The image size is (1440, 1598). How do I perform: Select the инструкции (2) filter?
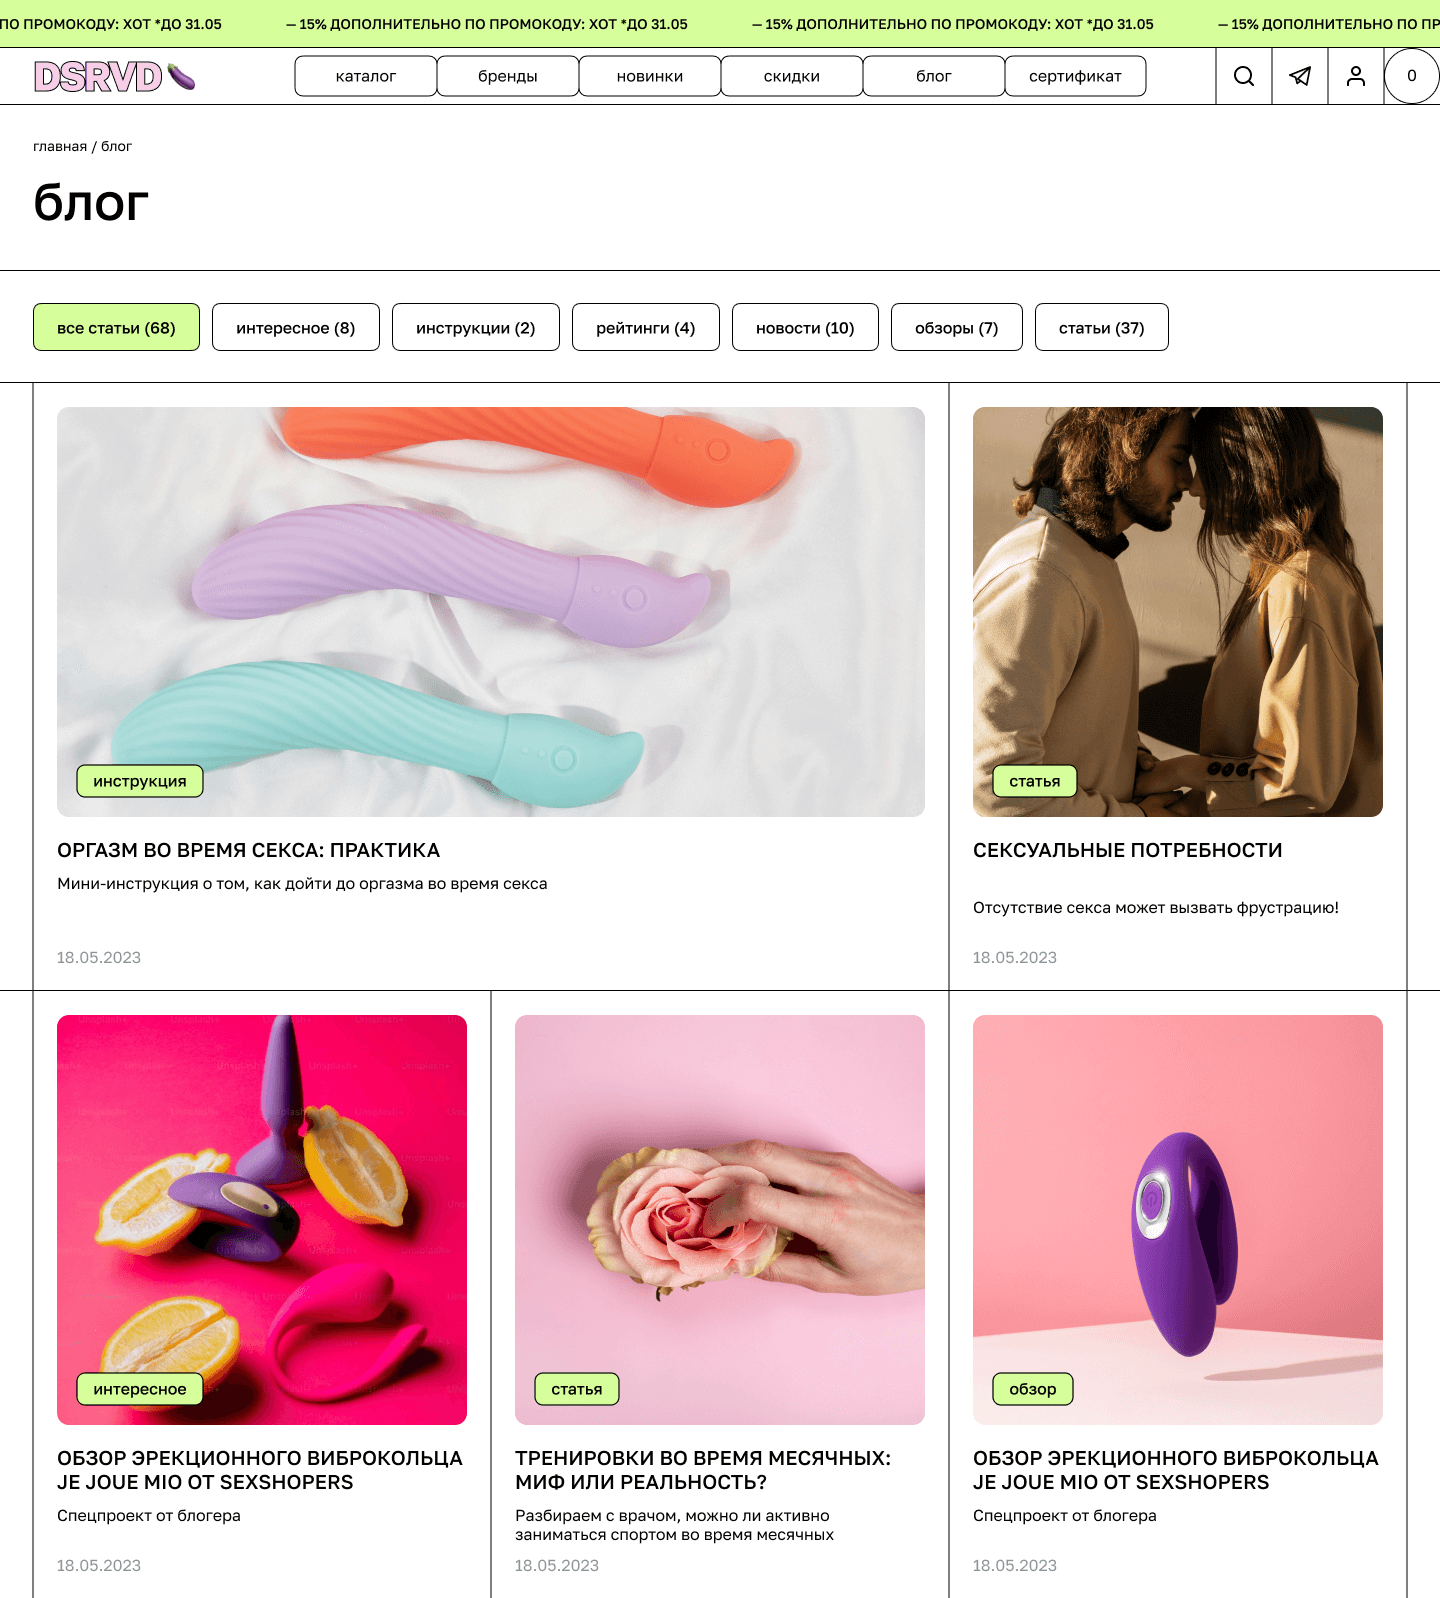[x=476, y=327]
